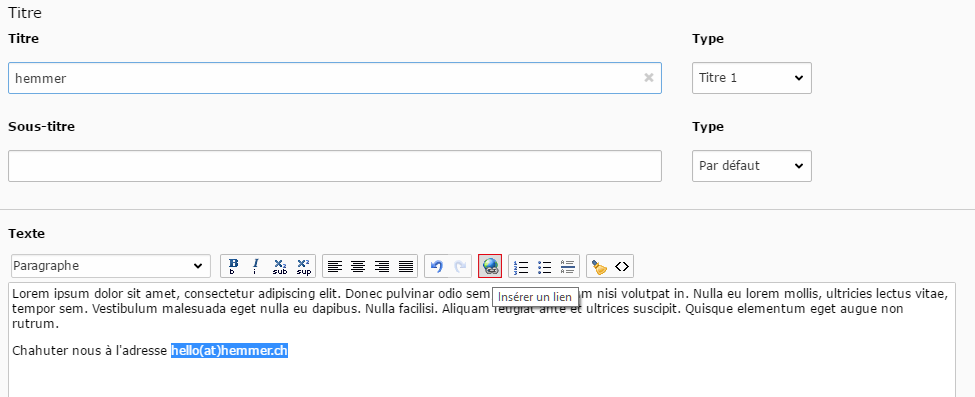The image size is (975, 397).
Task: Click the Insérer un lien globe icon
Action: click(490, 266)
